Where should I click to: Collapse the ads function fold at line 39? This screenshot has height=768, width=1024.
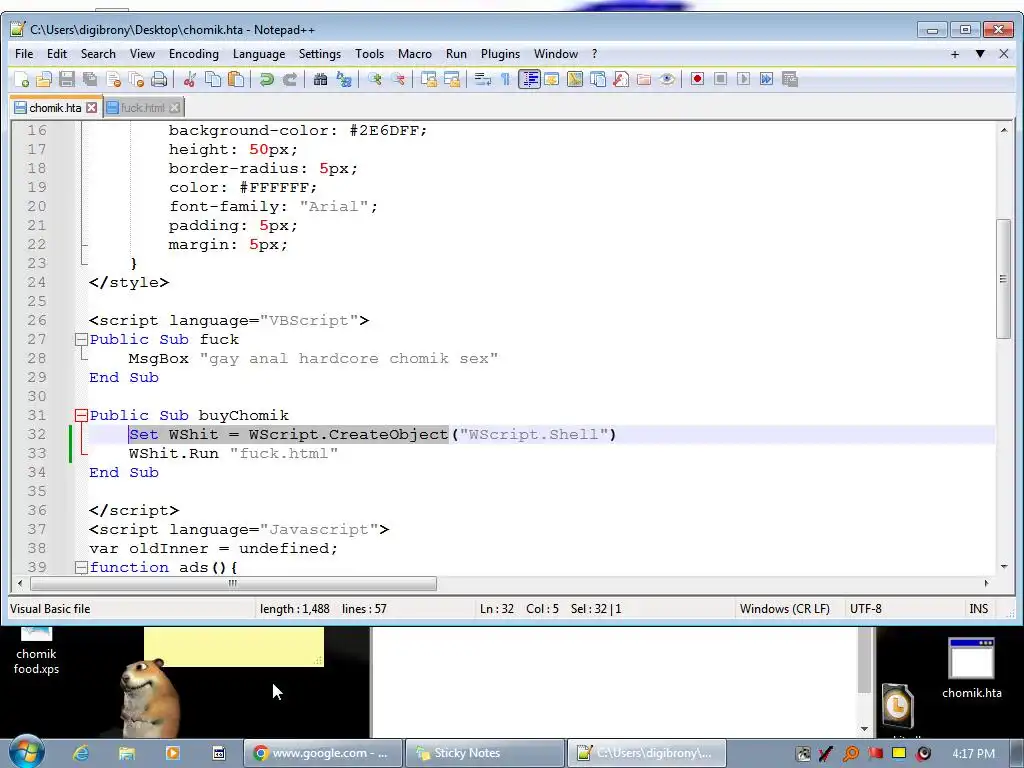81,568
